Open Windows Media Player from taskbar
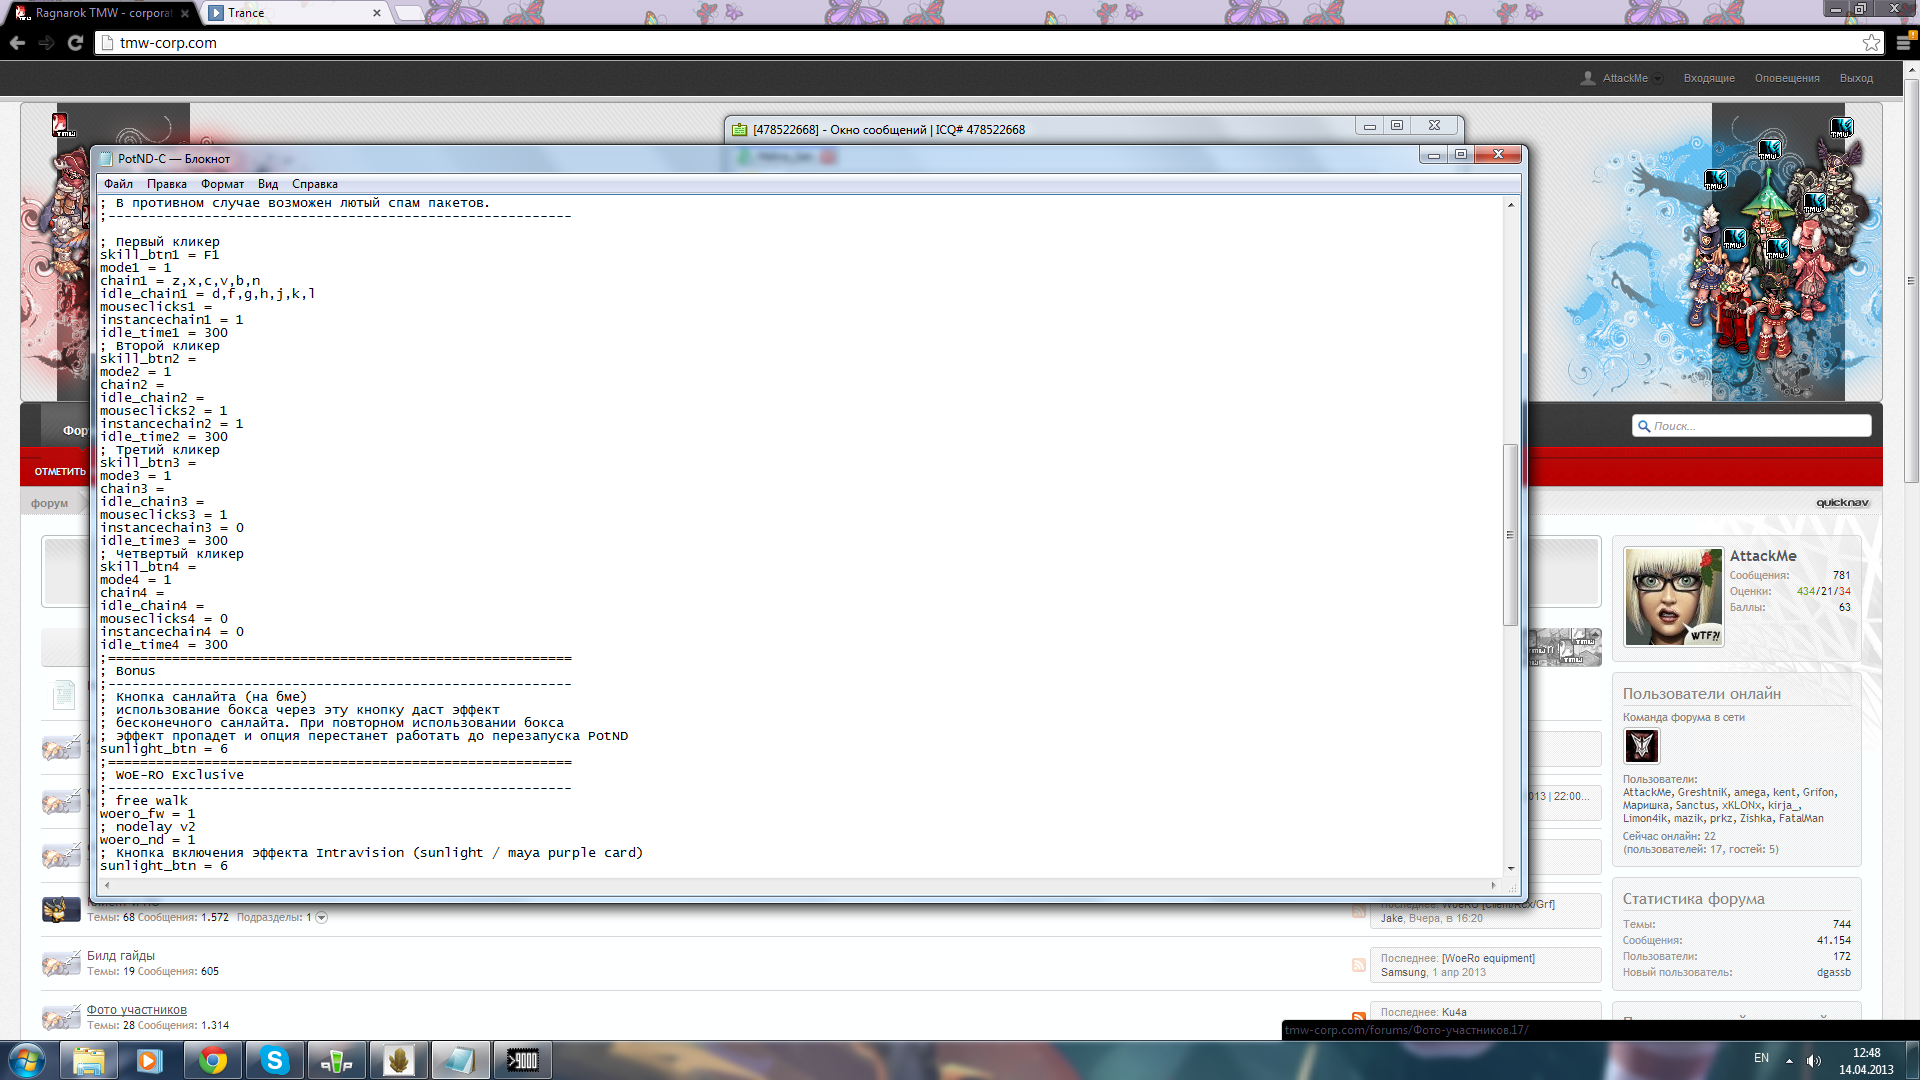The height and width of the screenshot is (1080, 1920). [150, 1060]
